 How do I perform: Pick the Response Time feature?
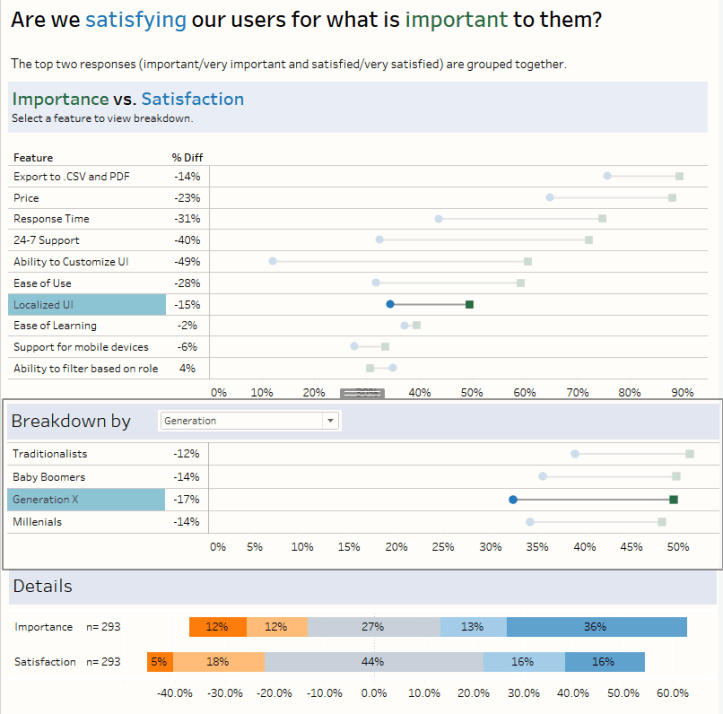point(51,219)
